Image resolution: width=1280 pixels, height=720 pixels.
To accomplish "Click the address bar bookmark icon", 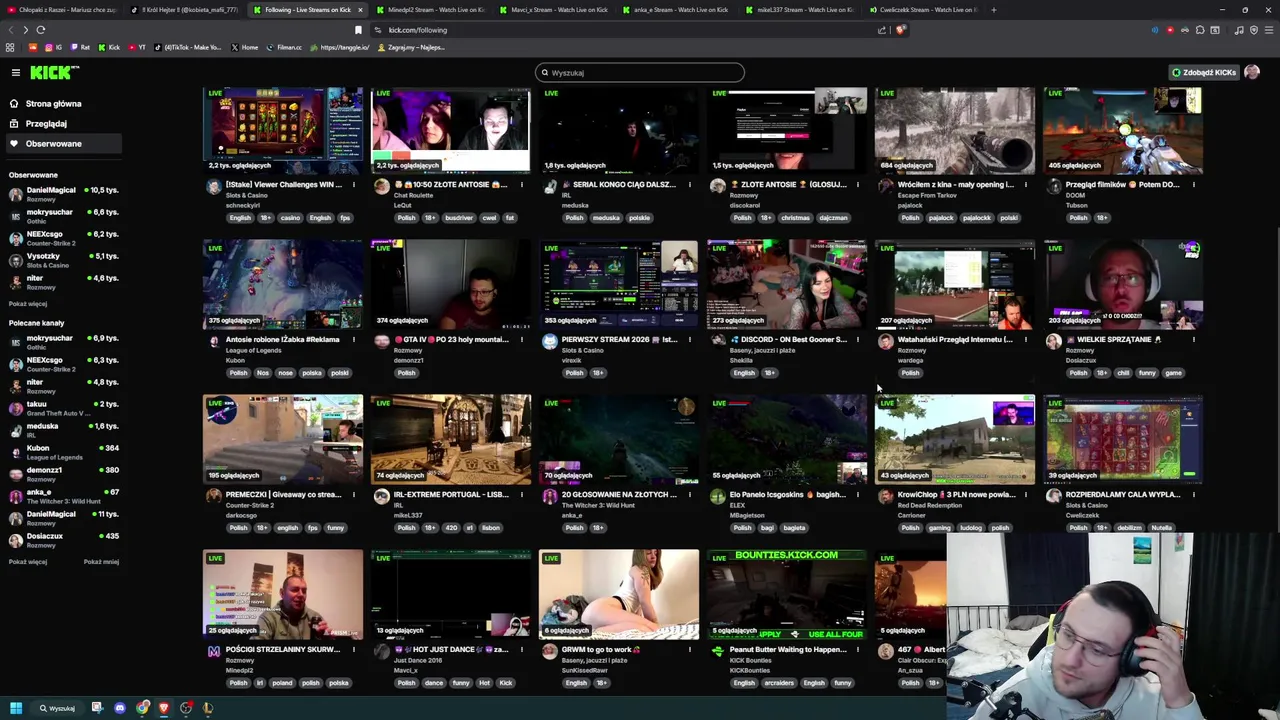I will 358,30.
